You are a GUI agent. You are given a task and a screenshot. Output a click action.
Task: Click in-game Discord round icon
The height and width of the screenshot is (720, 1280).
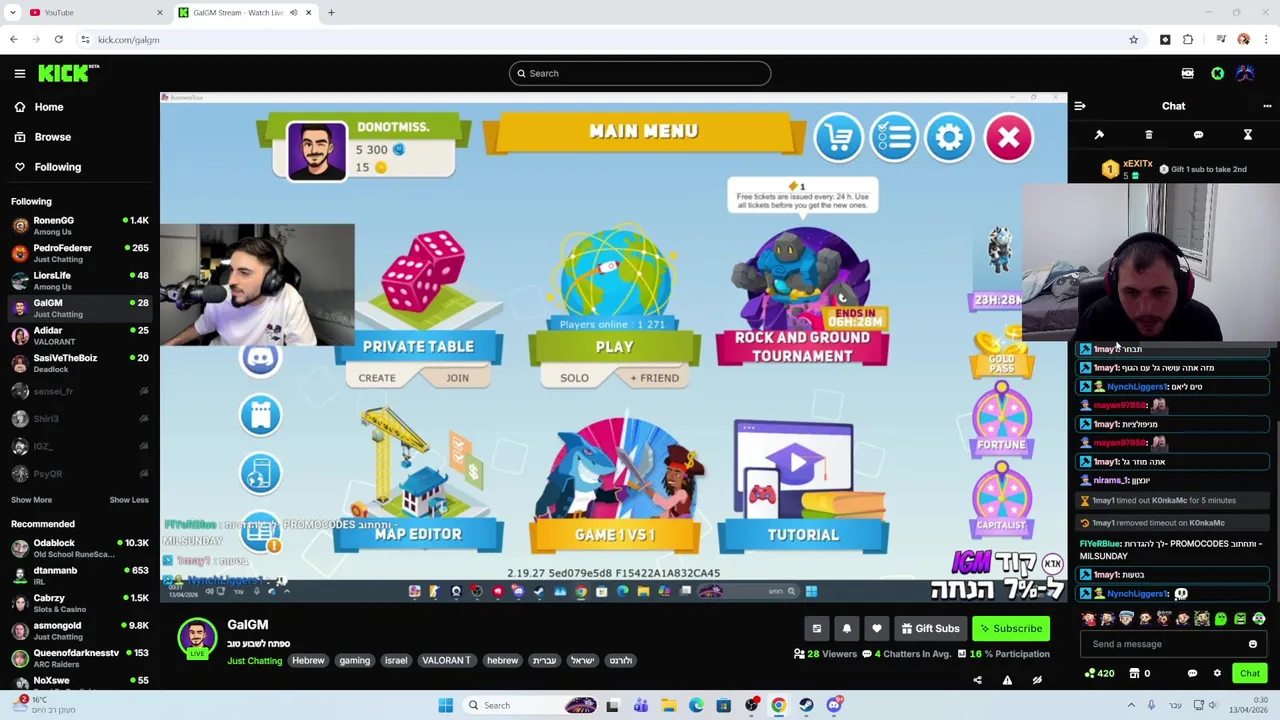point(261,358)
